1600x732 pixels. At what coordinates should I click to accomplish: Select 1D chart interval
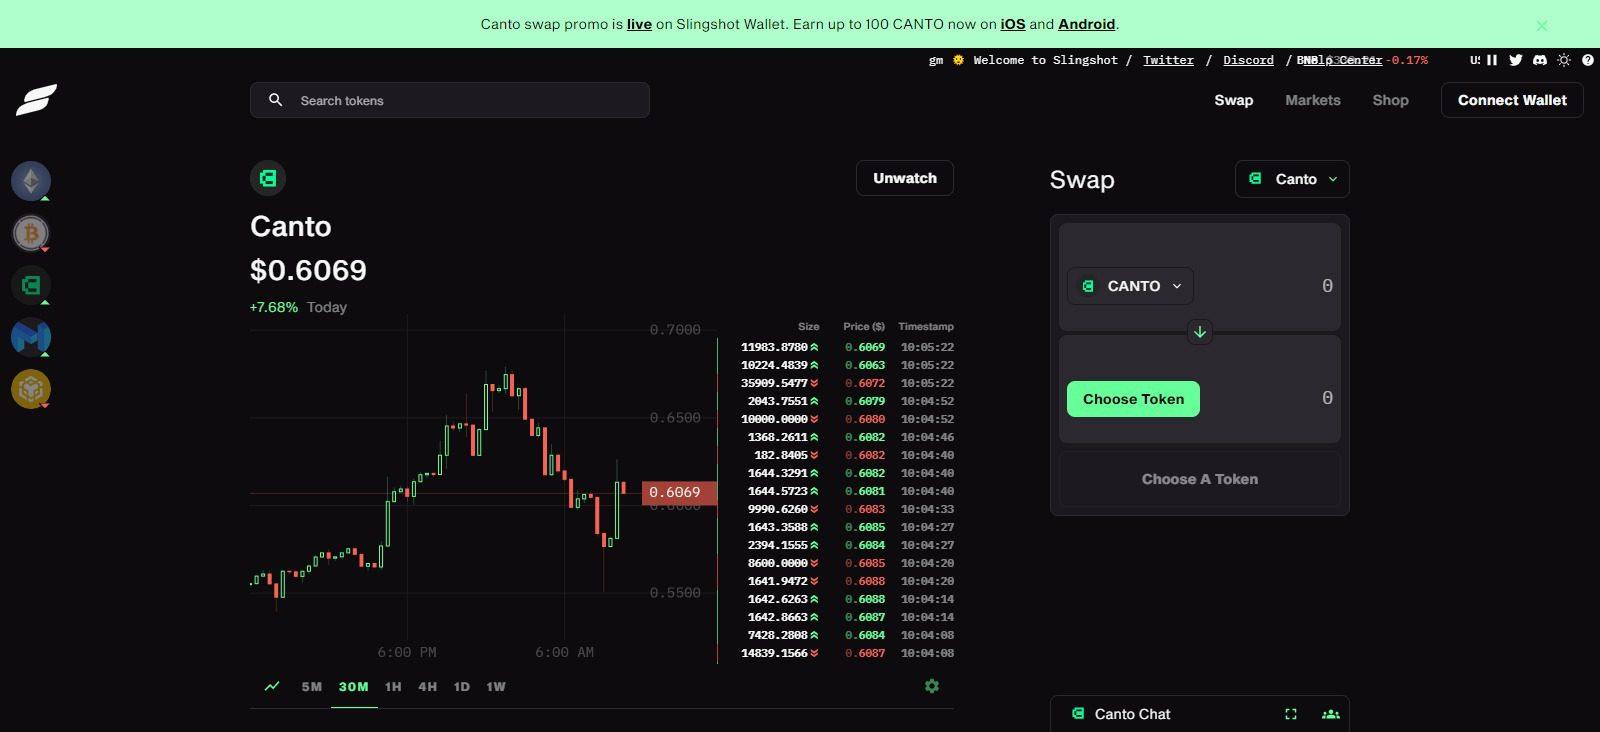[x=462, y=687]
